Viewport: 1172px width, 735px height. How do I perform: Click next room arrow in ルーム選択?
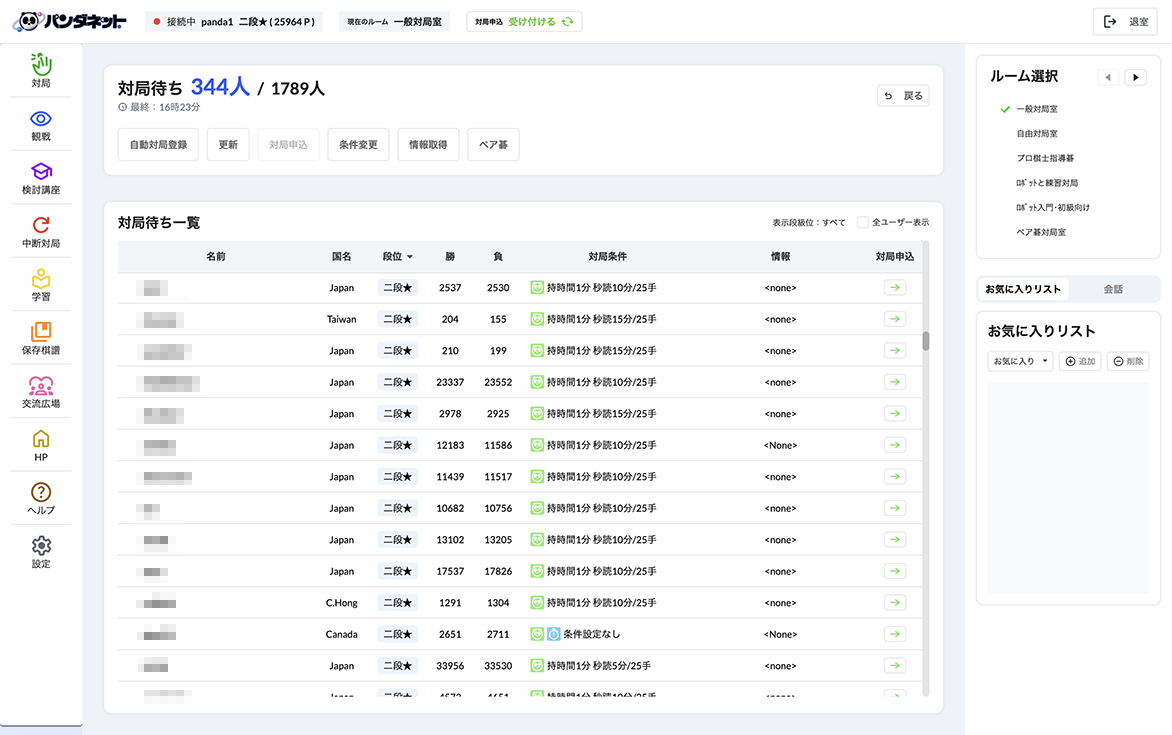click(1135, 77)
